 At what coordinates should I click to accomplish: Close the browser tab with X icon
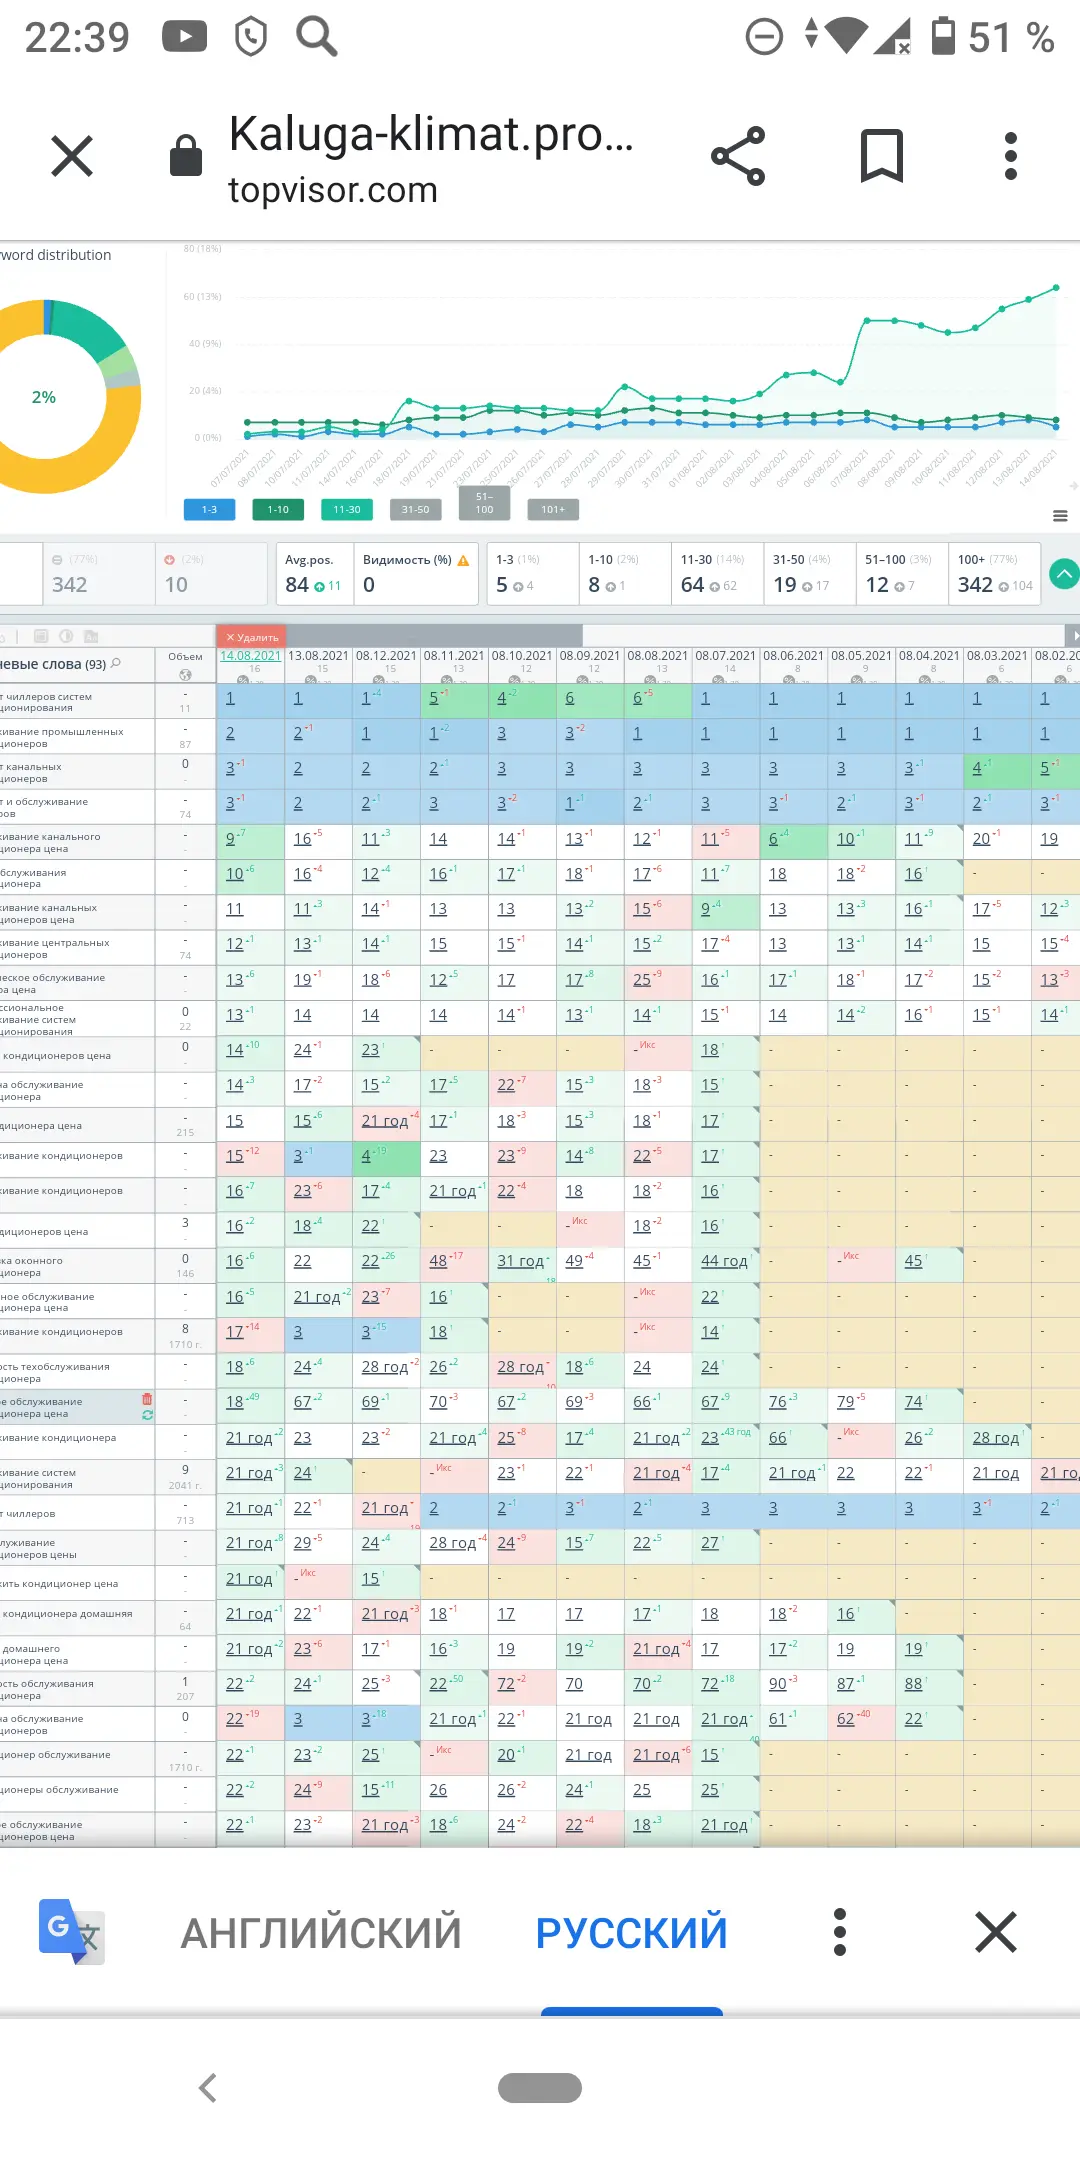tap(72, 156)
